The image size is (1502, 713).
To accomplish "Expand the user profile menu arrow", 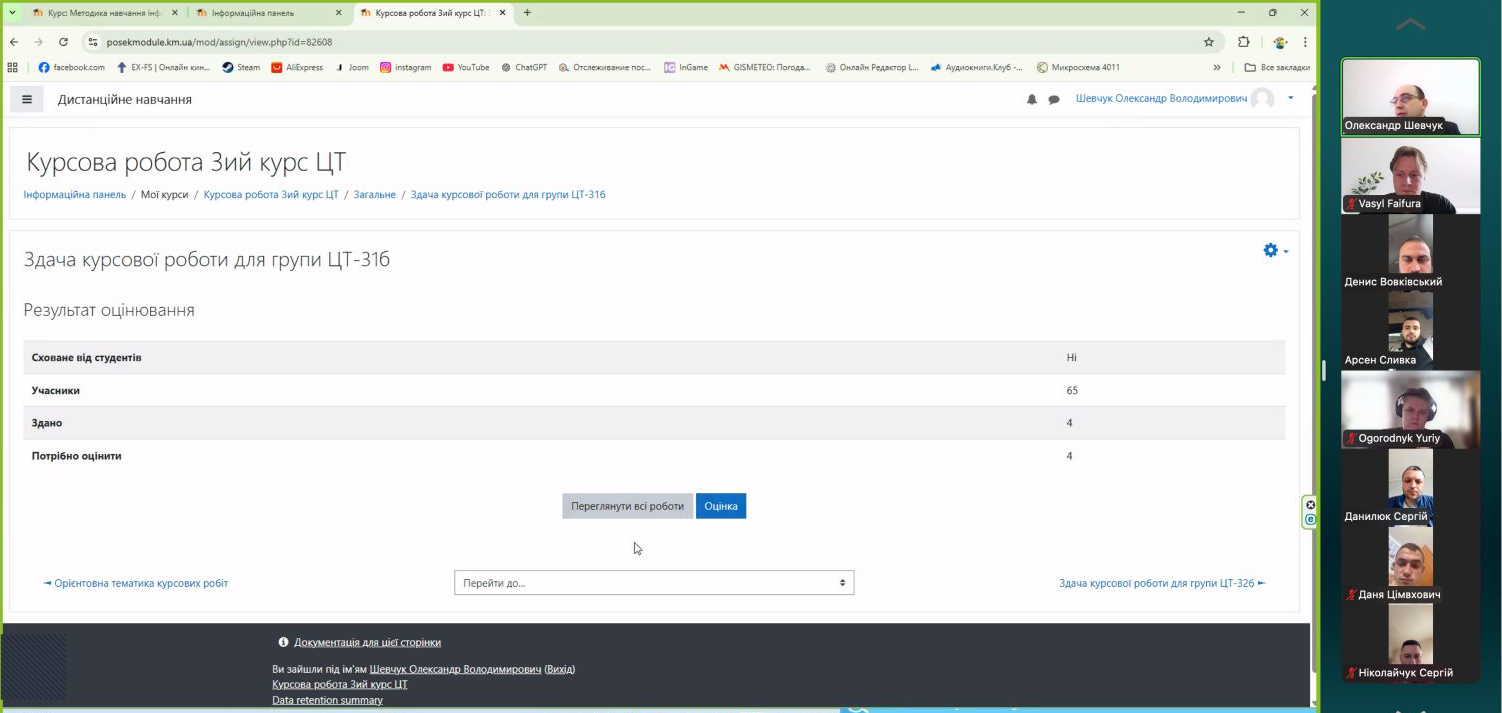I will [1290, 98].
